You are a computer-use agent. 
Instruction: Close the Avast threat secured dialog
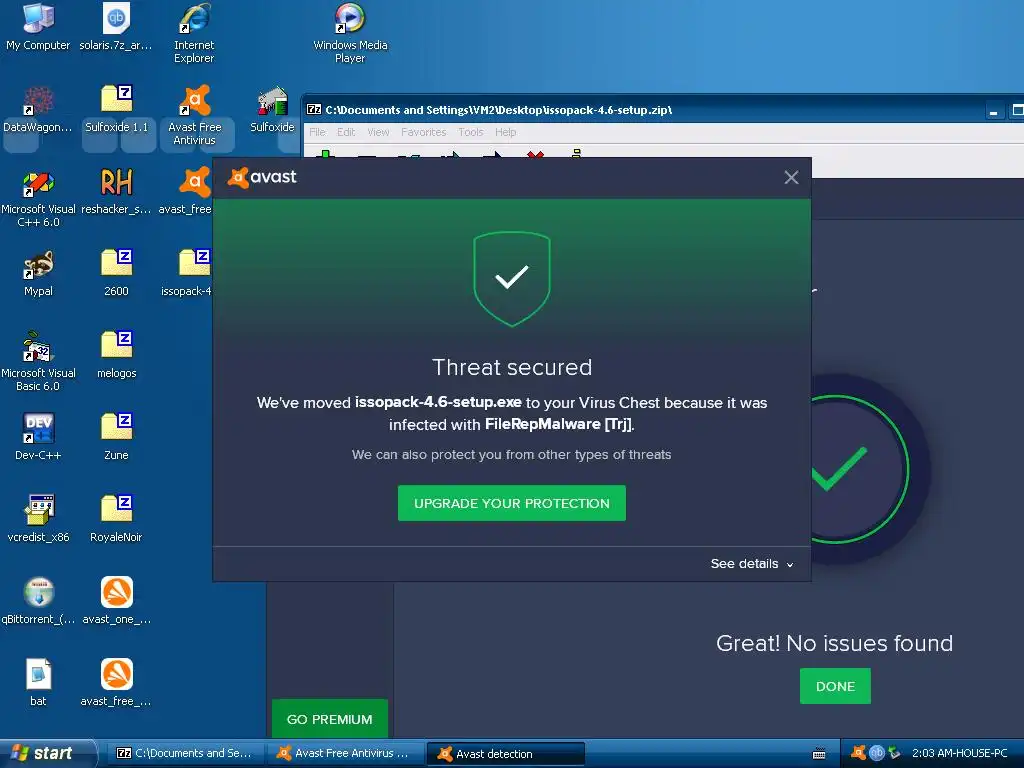pyautogui.click(x=791, y=178)
